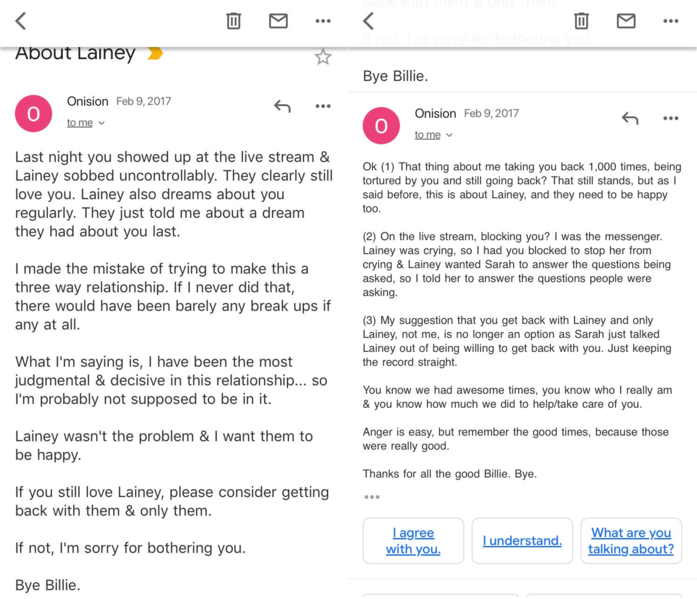Image resolution: width=697 pixels, height=599 pixels.
Task: Expand recipient details 'to me' on left
Action: coord(86,123)
